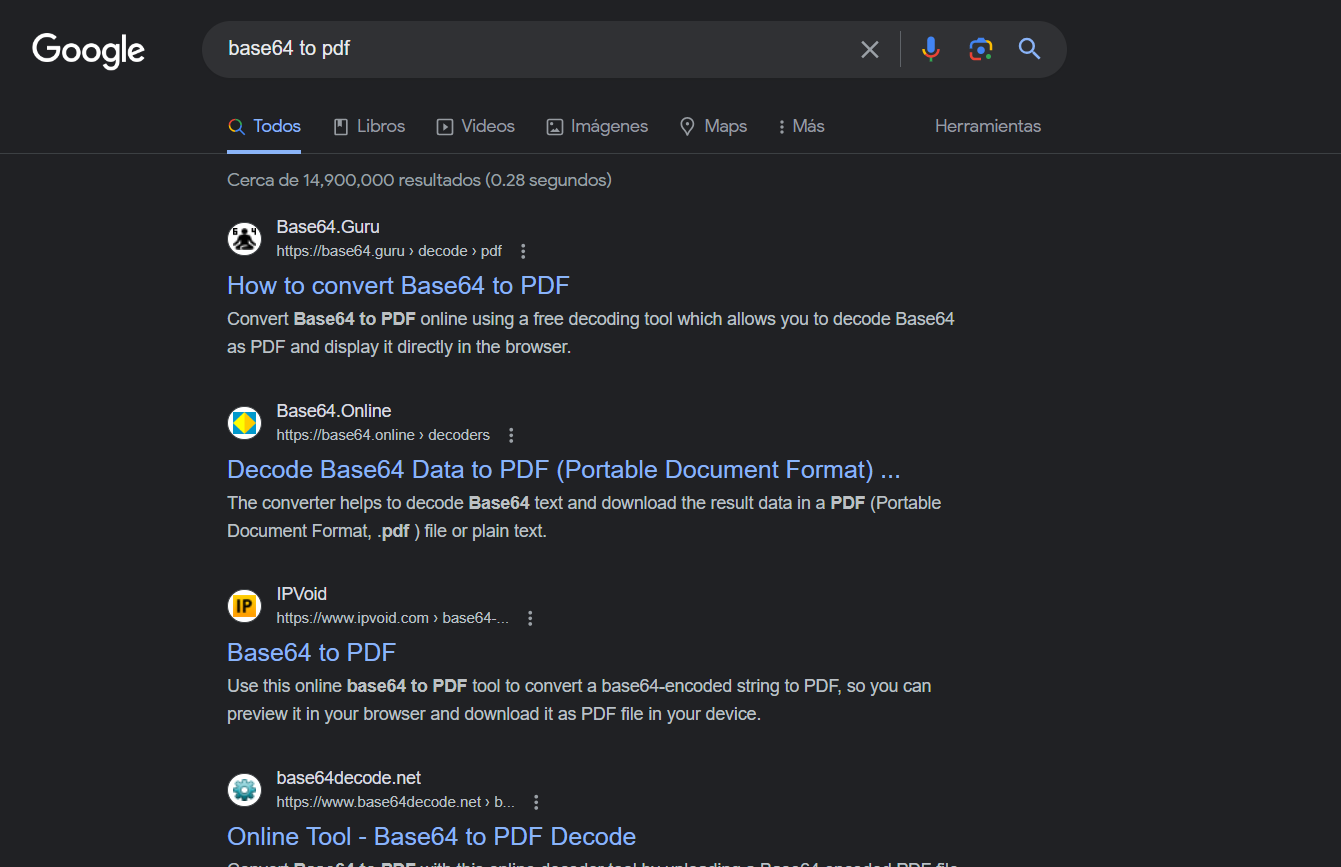Open Google Lens image search
This screenshot has width=1341, height=867.
click(981, 49)
